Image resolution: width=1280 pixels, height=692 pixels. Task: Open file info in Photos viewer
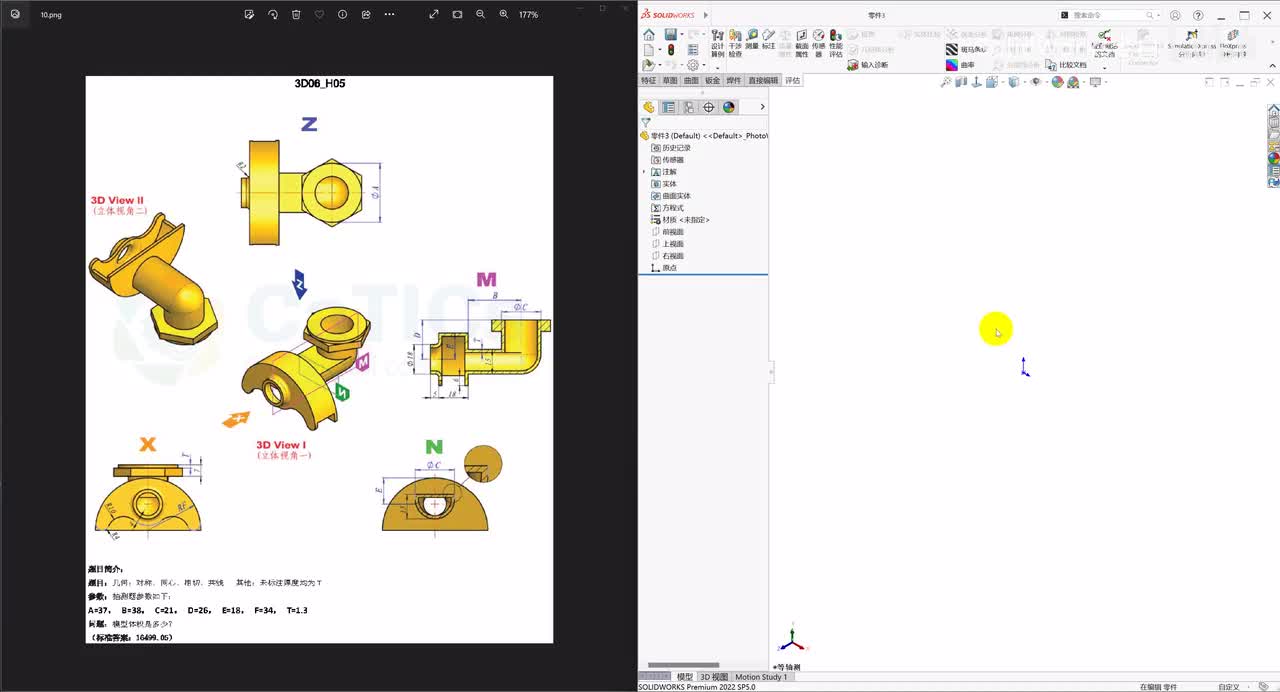point(342,14)
